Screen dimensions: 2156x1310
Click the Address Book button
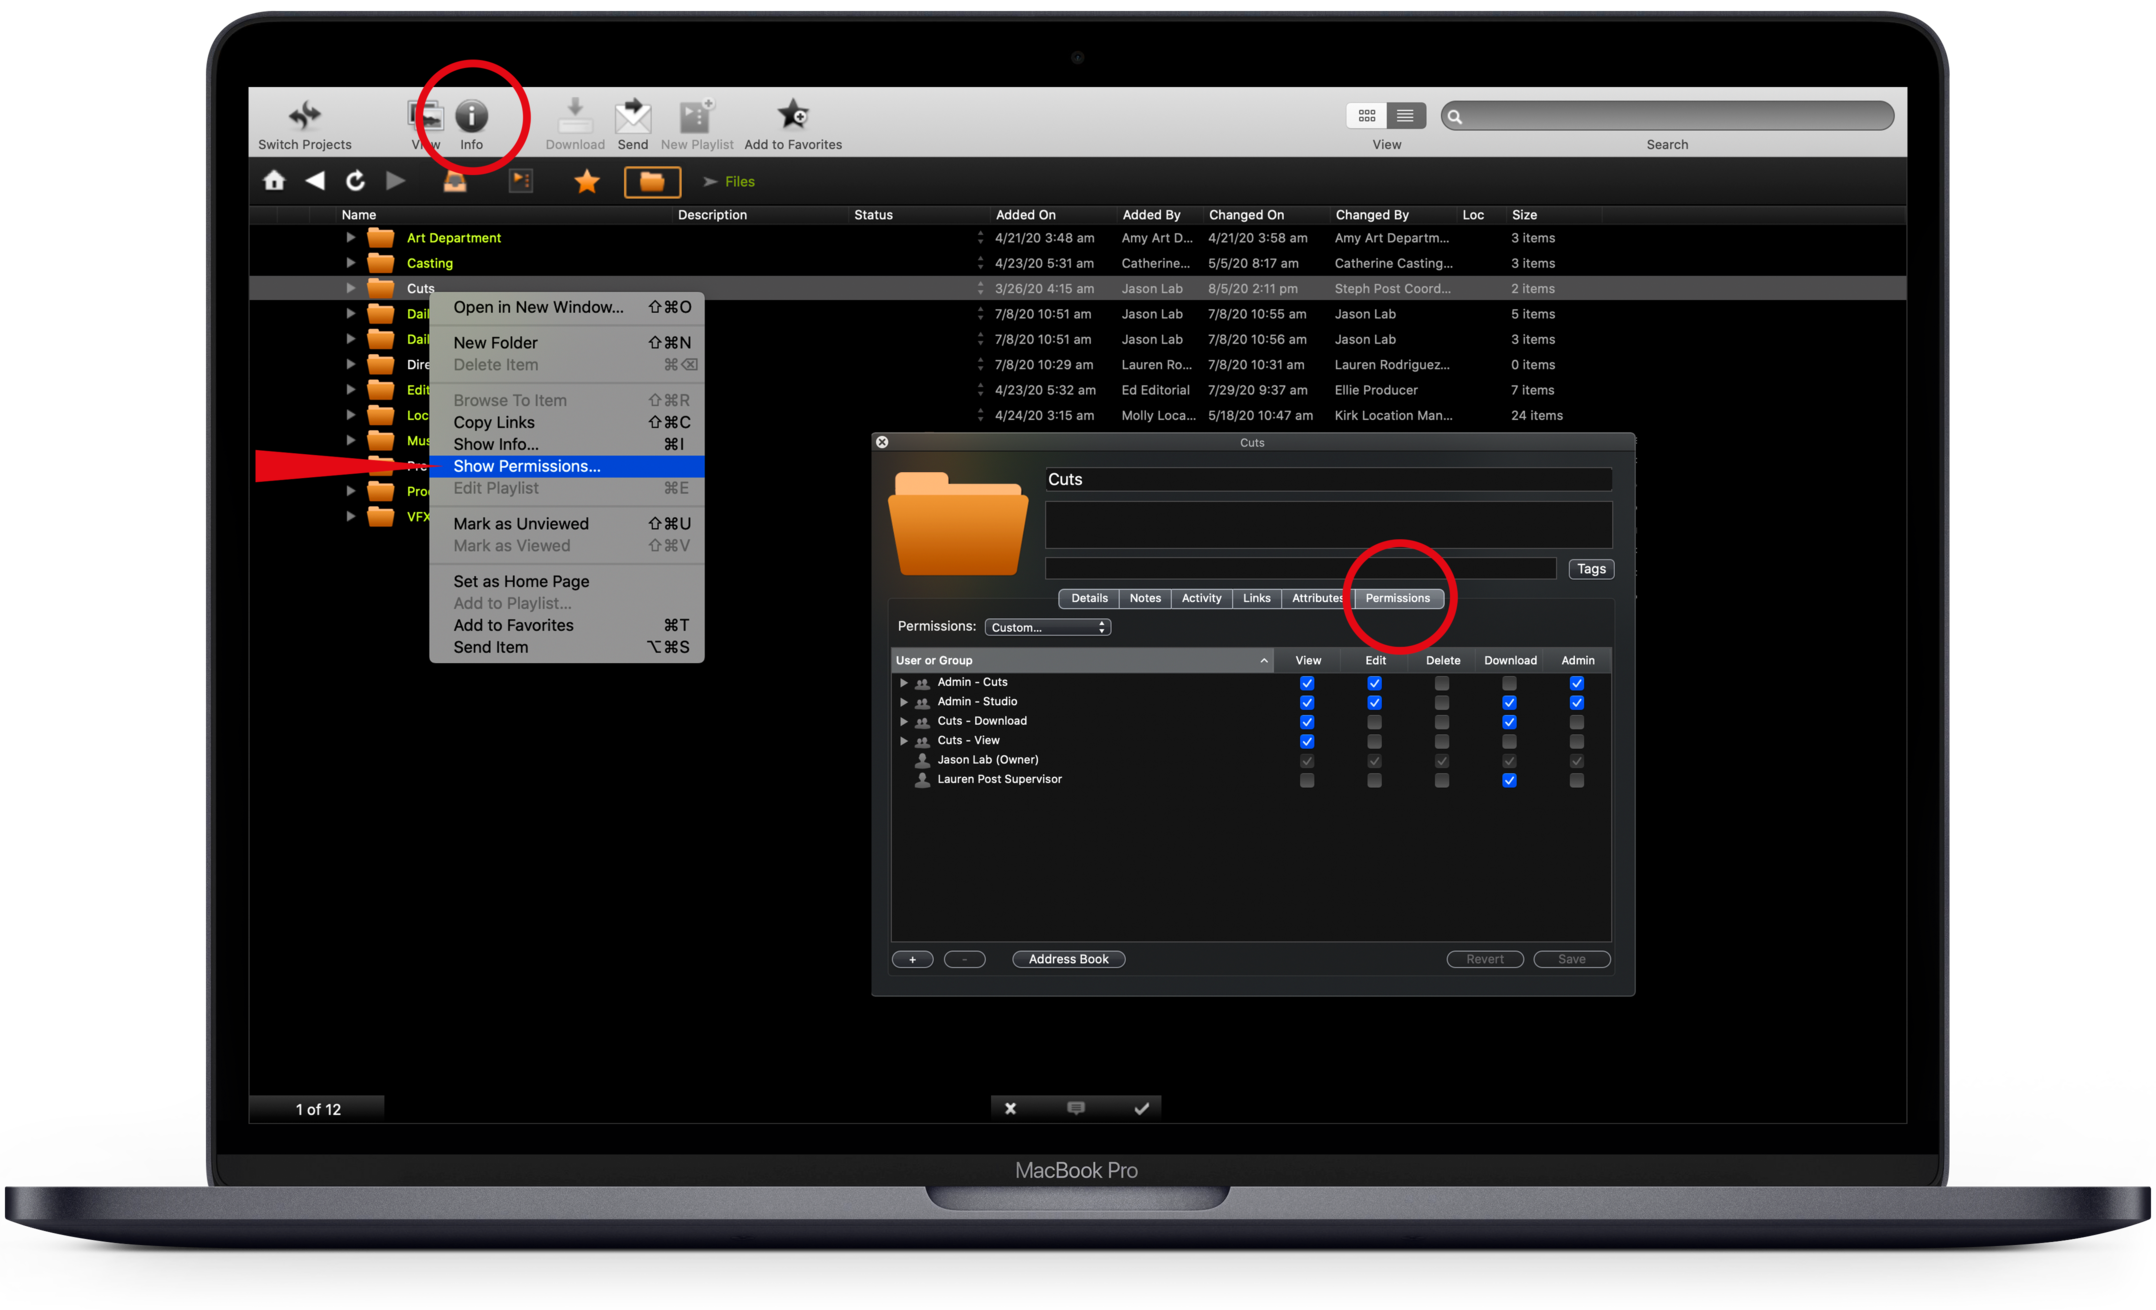click(1068, 959)
